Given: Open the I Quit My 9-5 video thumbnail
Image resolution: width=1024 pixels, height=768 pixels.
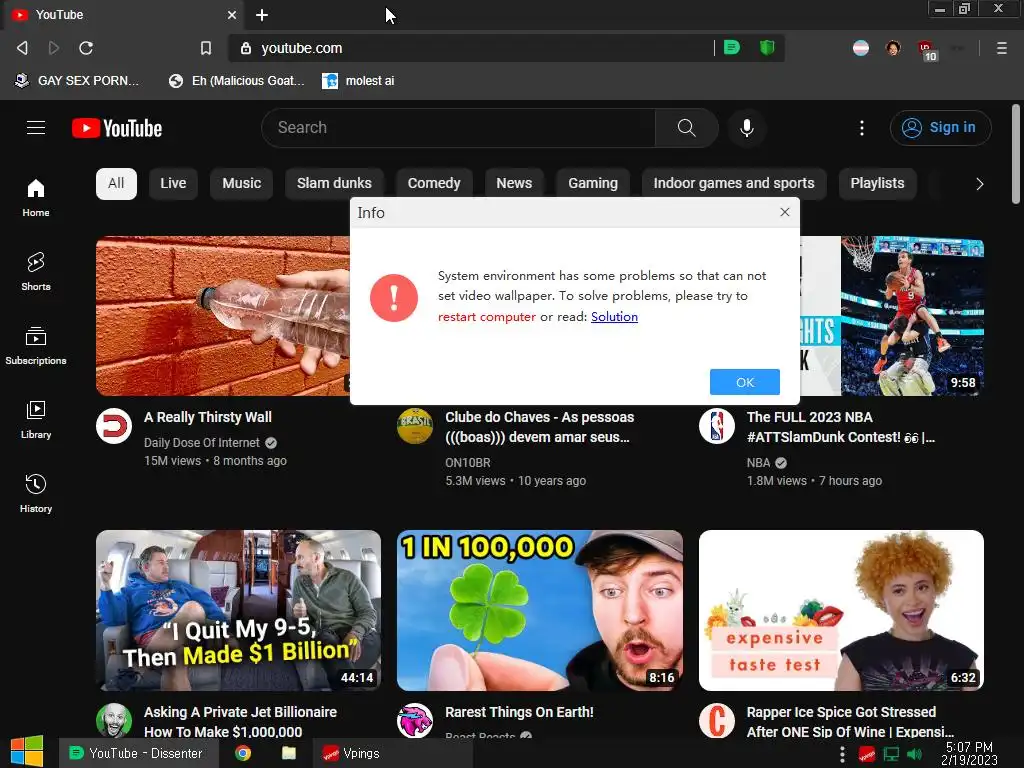Looking at the screenshot, I should point(238,611).
